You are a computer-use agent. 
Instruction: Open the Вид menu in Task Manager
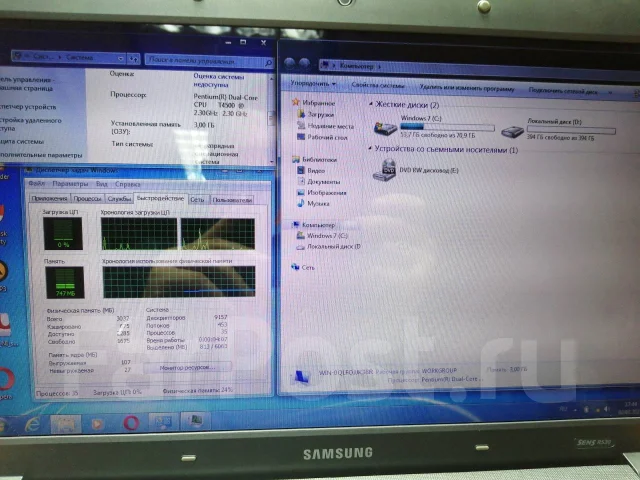click(x=102, y=184)
